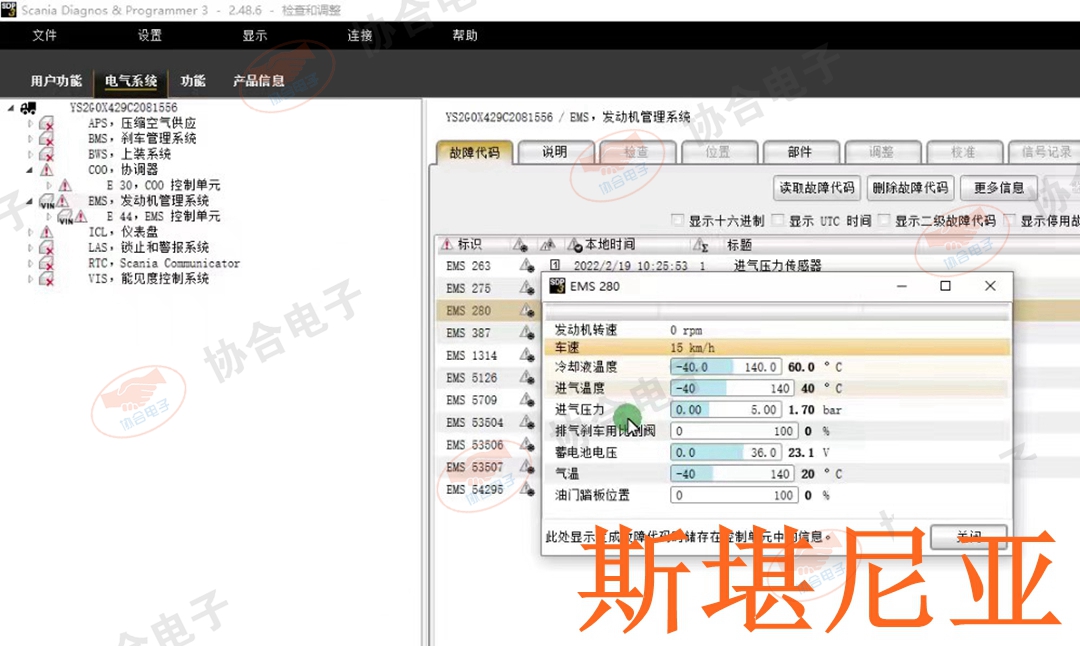Collapse the EMS 发动机管理系统 node
Viewport: 1080px width, 646px height.
pyautogui.click(x=30, y=201)
